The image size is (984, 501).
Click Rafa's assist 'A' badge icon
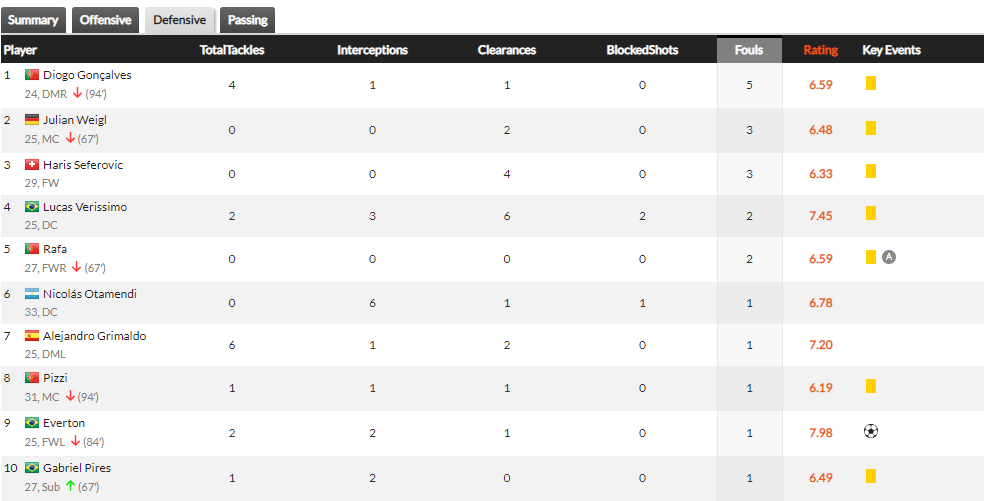(x=889, y=257)
